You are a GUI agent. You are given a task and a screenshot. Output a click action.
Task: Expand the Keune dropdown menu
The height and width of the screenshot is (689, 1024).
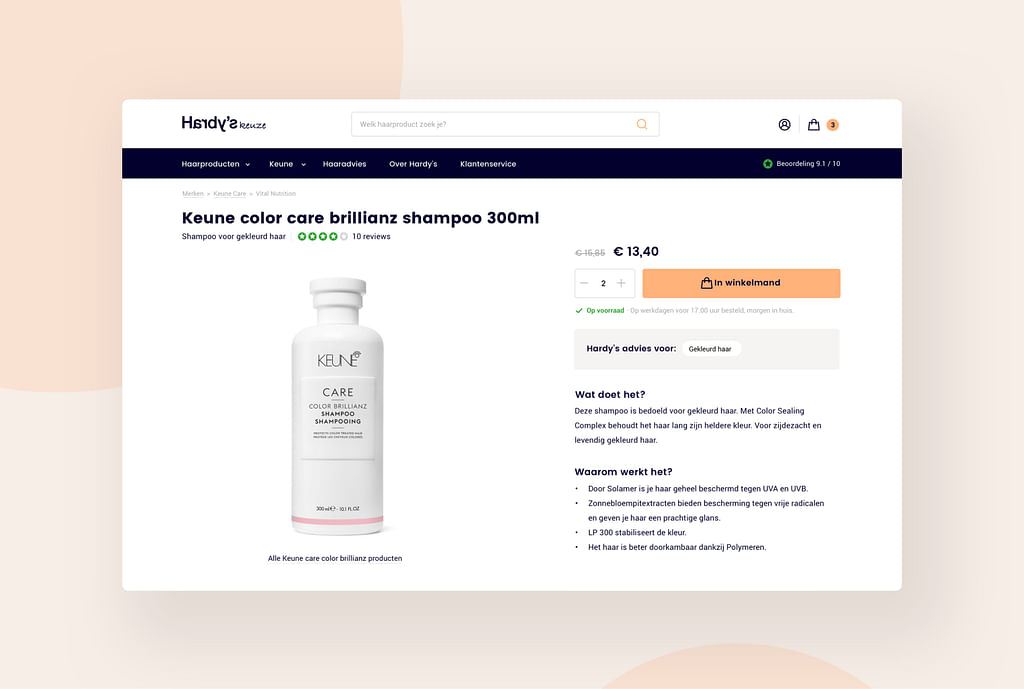287,164
